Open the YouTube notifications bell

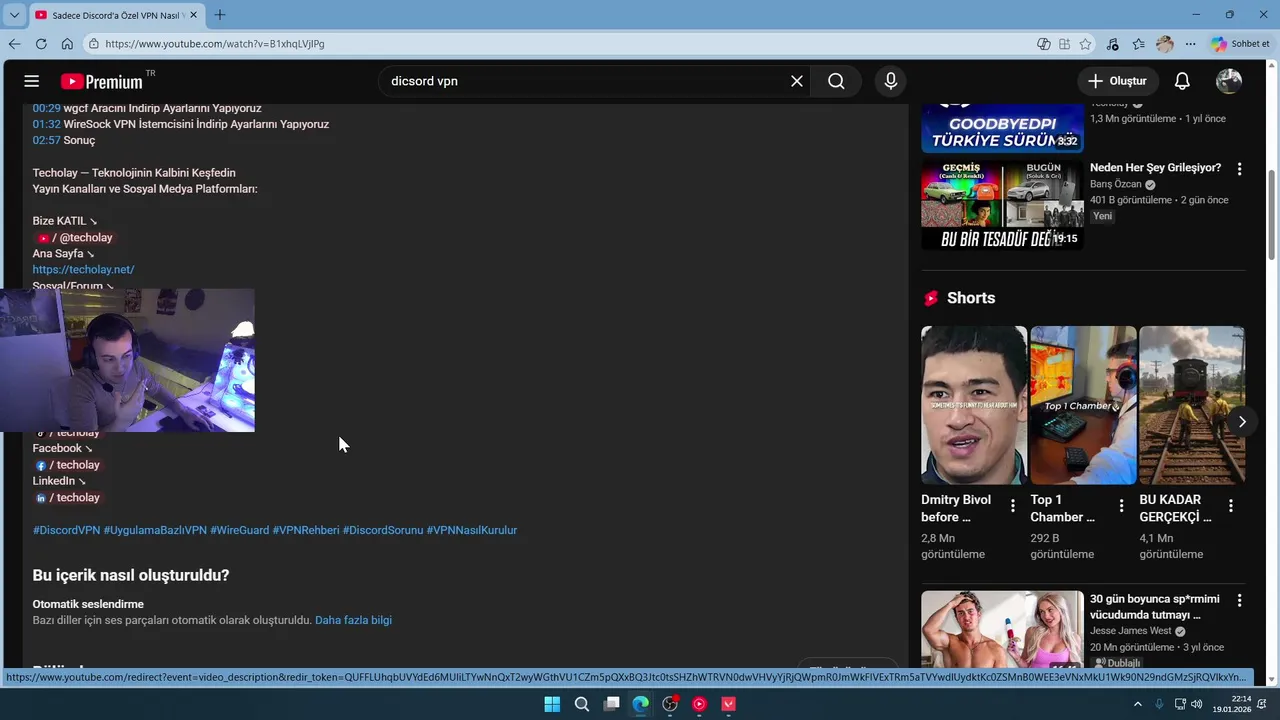pyautogui.click(x=1182, y=81)
